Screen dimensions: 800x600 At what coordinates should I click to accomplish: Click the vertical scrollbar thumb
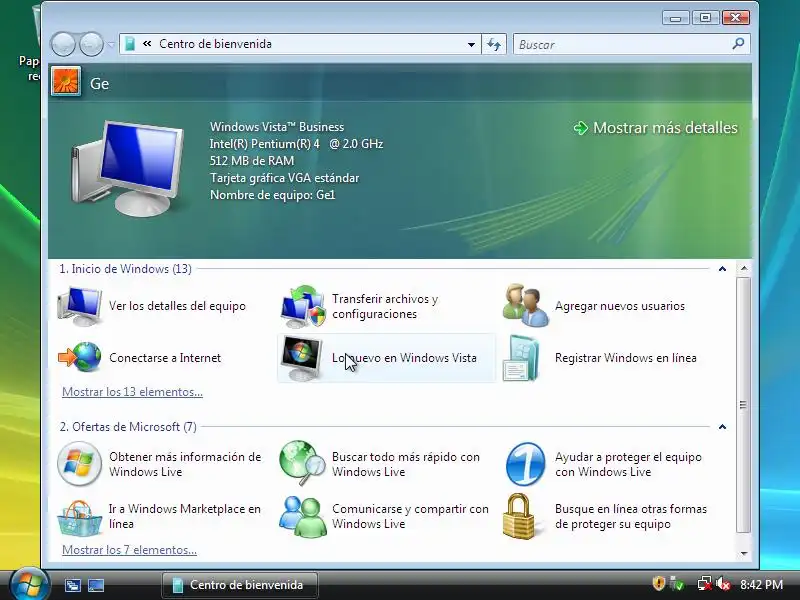(744, 405)
